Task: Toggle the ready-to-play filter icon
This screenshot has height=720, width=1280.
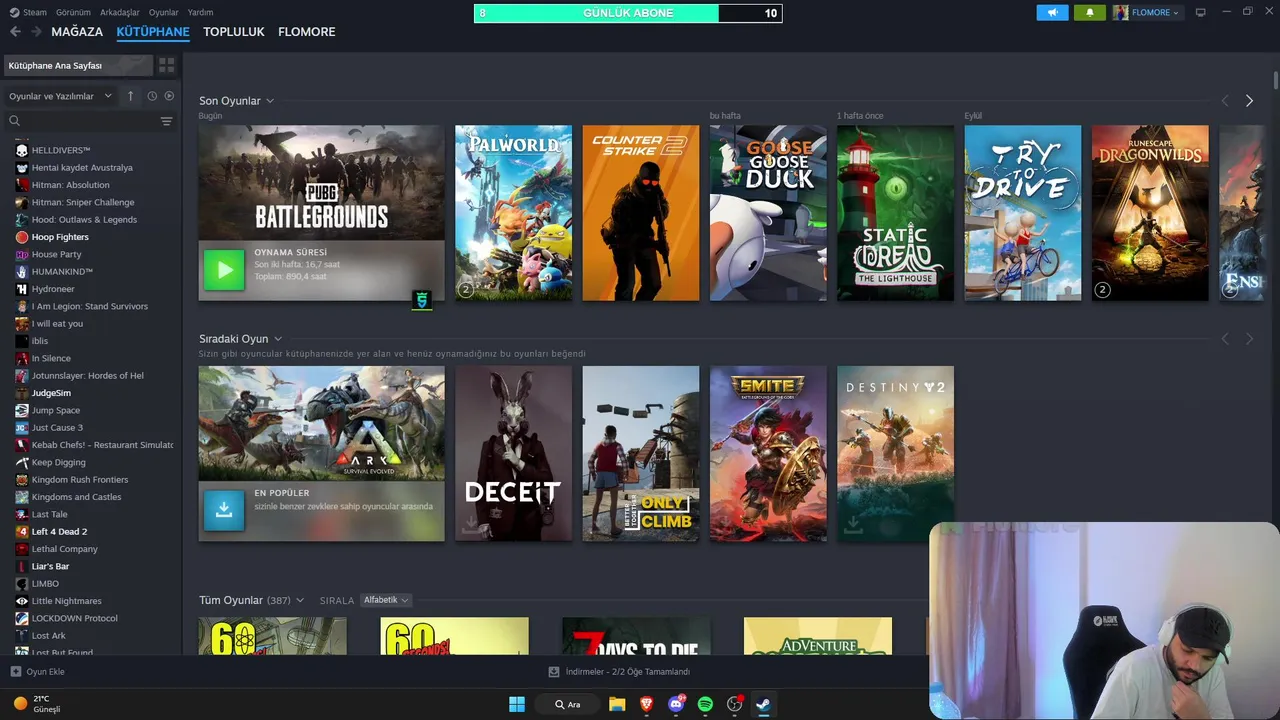Action: tap(169, 96)
